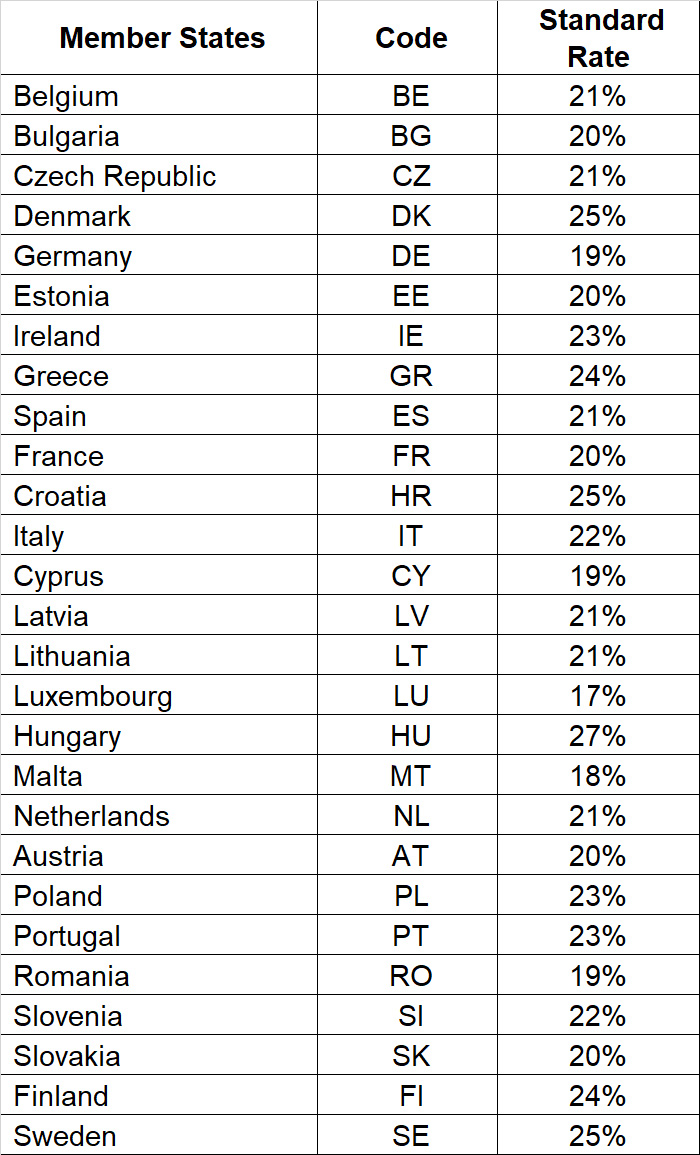The height and width of the screenshot is (1155, 700).
Task: Select the MT code cell
Action: click(x=411, y=776)
